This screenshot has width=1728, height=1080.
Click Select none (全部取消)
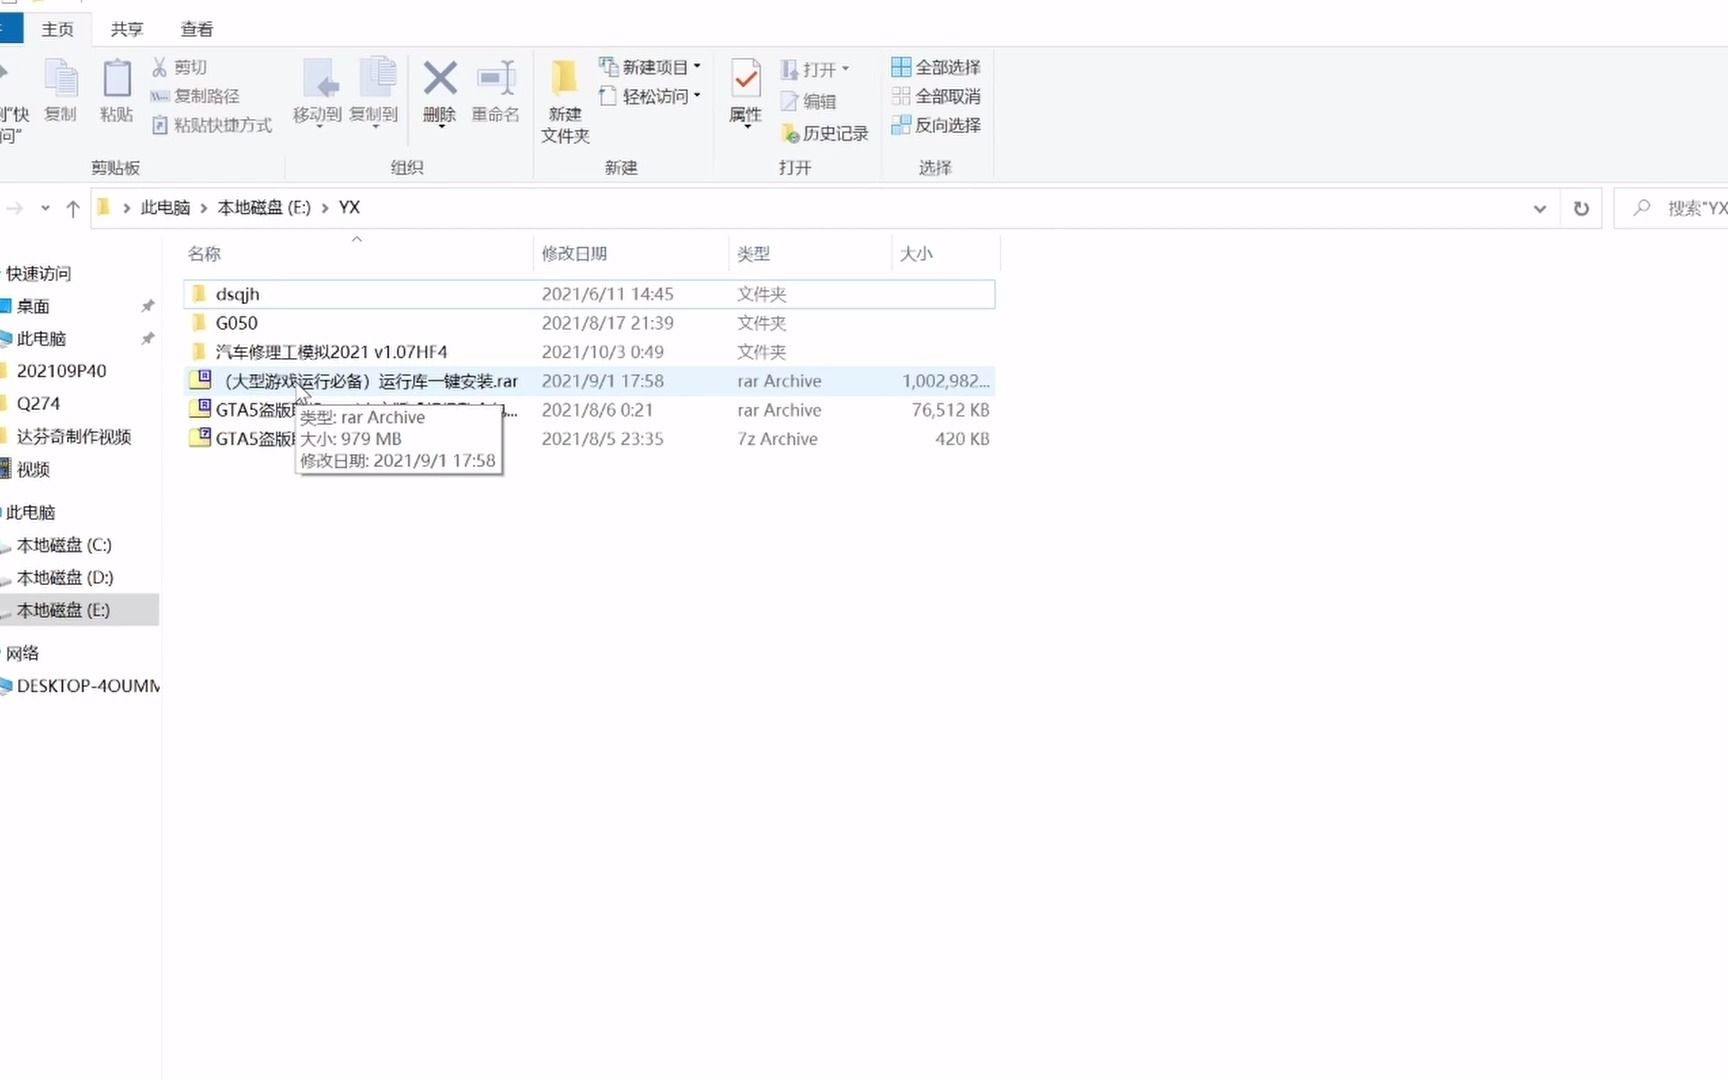coord(936,96)
